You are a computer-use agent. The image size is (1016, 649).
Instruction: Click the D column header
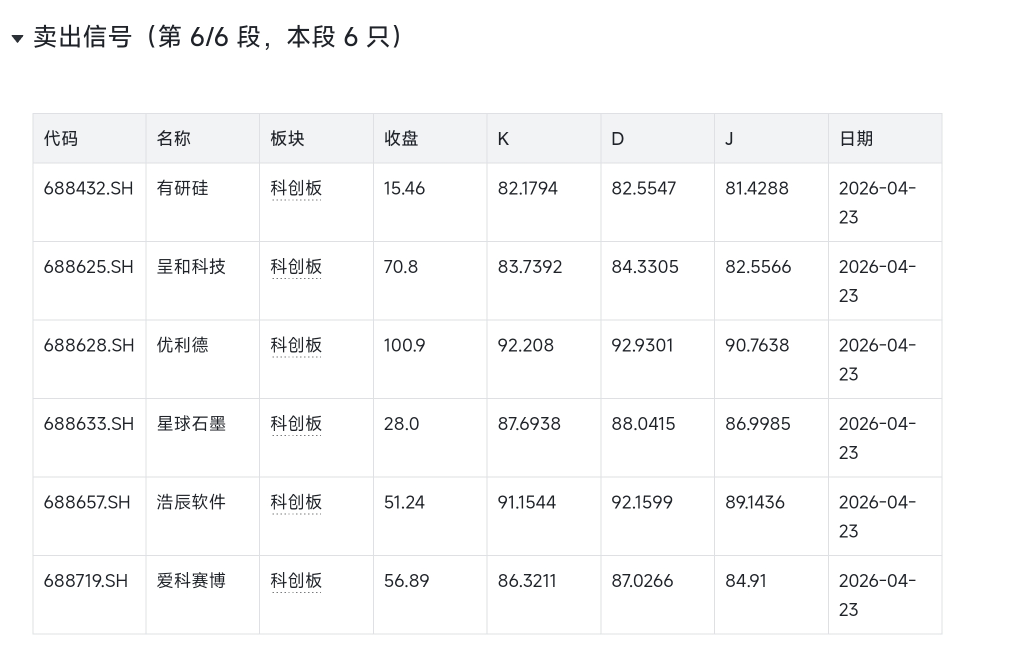point(618,139)
